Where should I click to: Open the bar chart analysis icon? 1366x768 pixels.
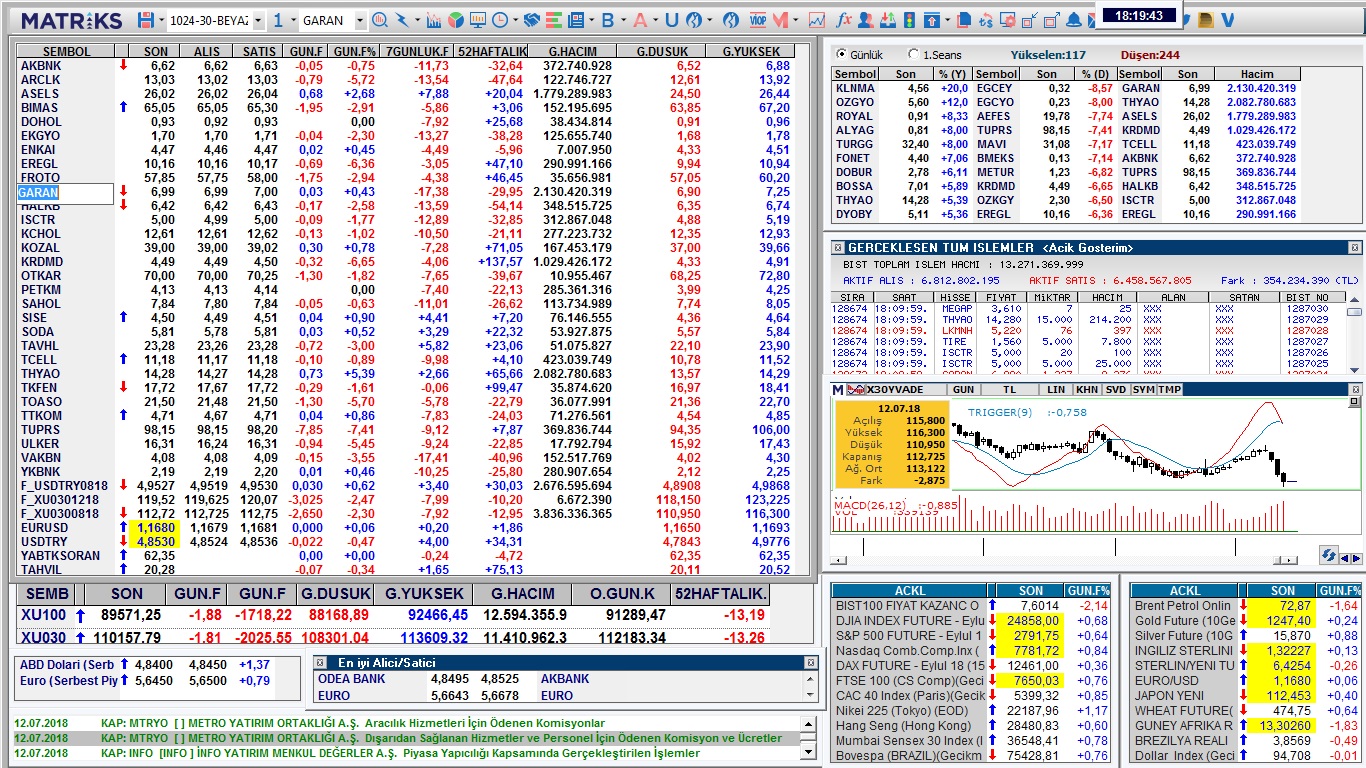click(x=434, y=20)
